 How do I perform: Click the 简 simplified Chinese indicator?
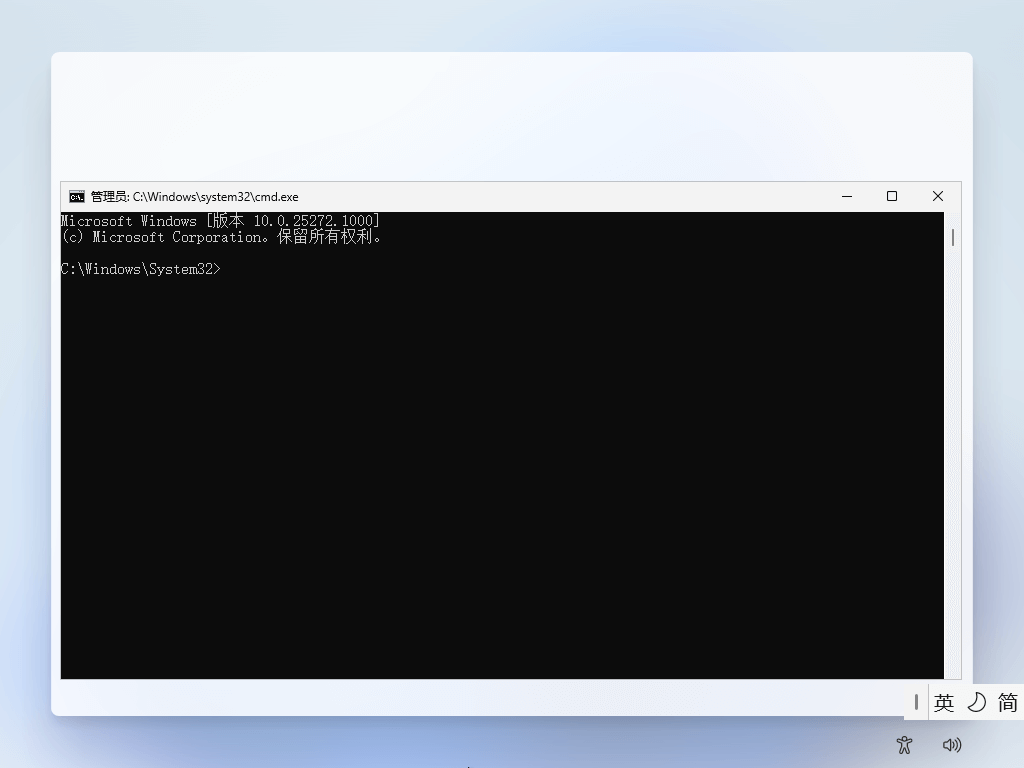pos(1008,703)
